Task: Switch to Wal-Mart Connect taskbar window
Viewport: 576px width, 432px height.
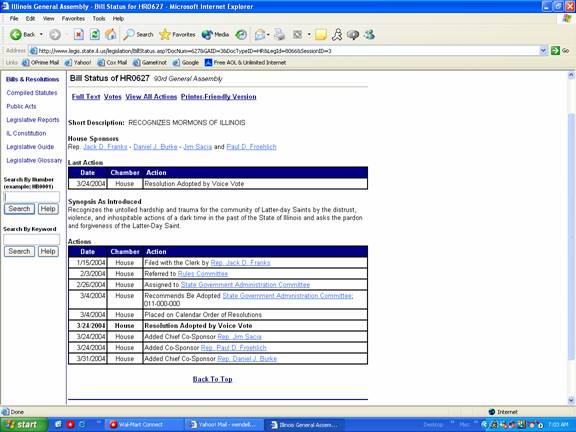Action: point(143,425)
